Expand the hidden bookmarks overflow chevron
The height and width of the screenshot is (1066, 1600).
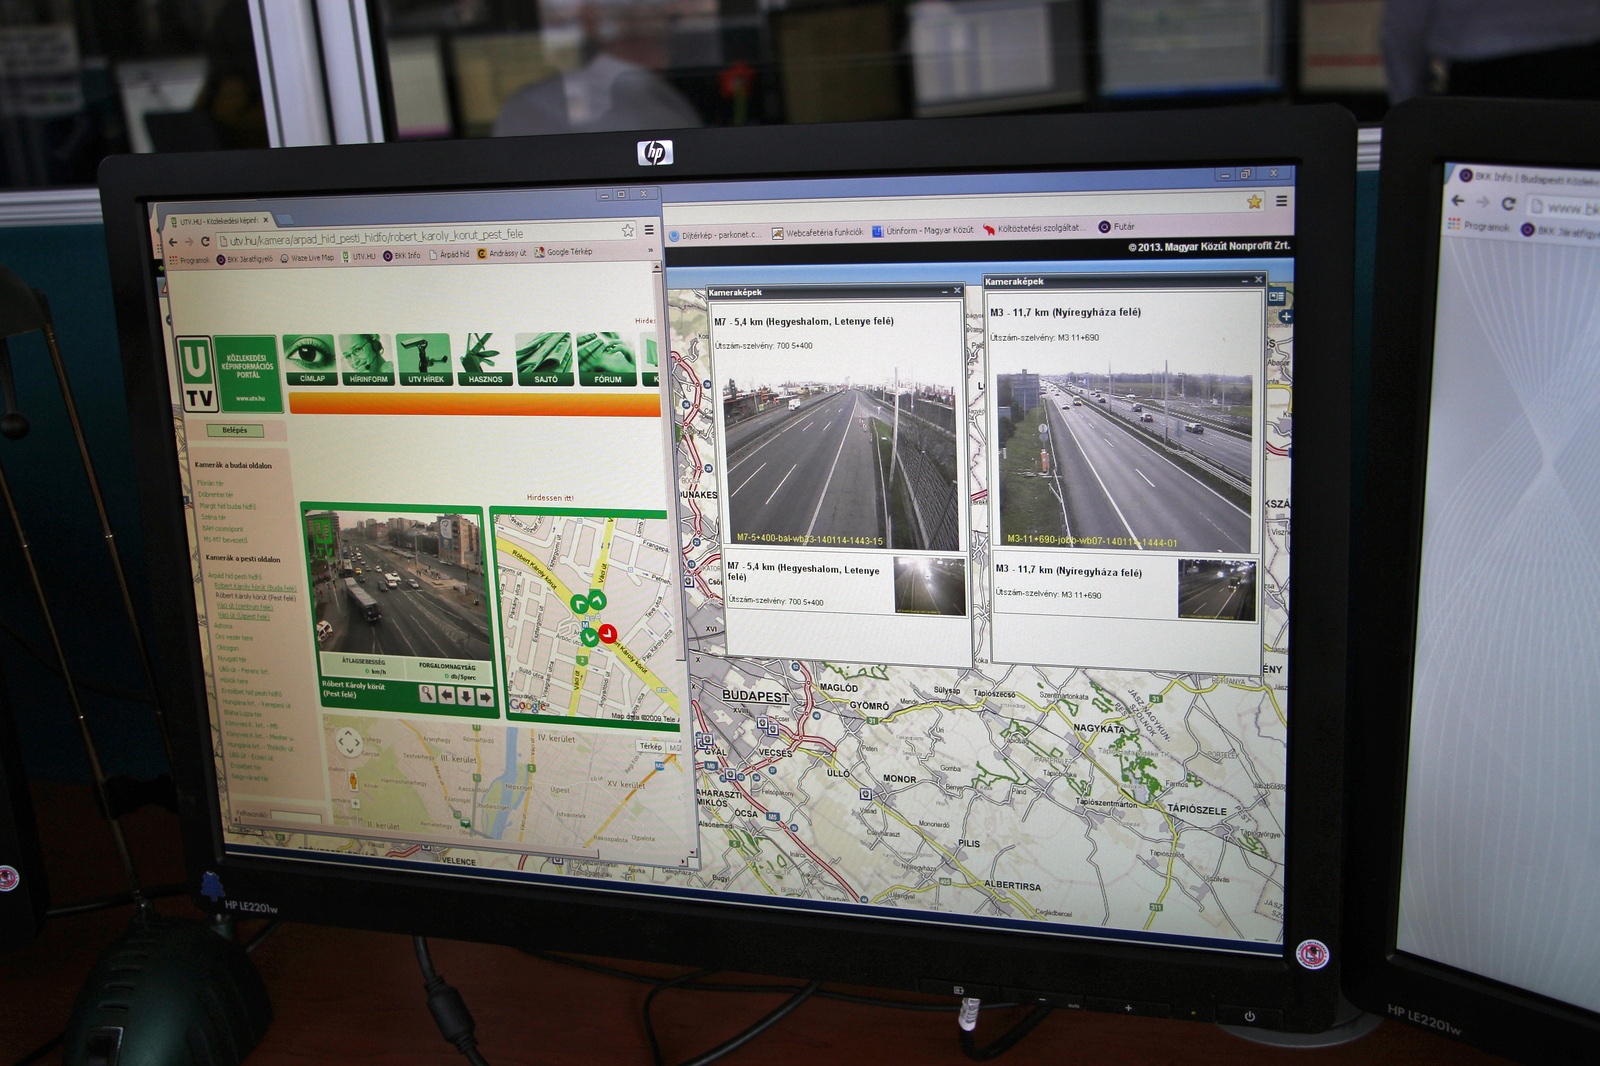(650, 250)
